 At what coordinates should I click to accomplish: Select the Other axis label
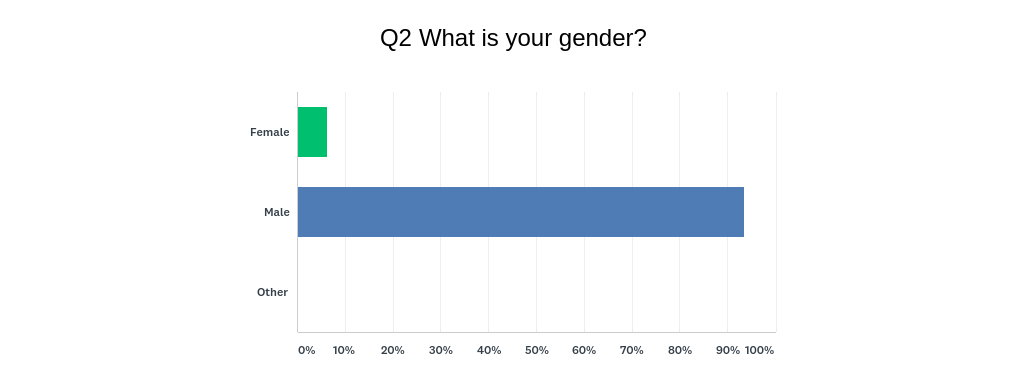pos(272,292)
